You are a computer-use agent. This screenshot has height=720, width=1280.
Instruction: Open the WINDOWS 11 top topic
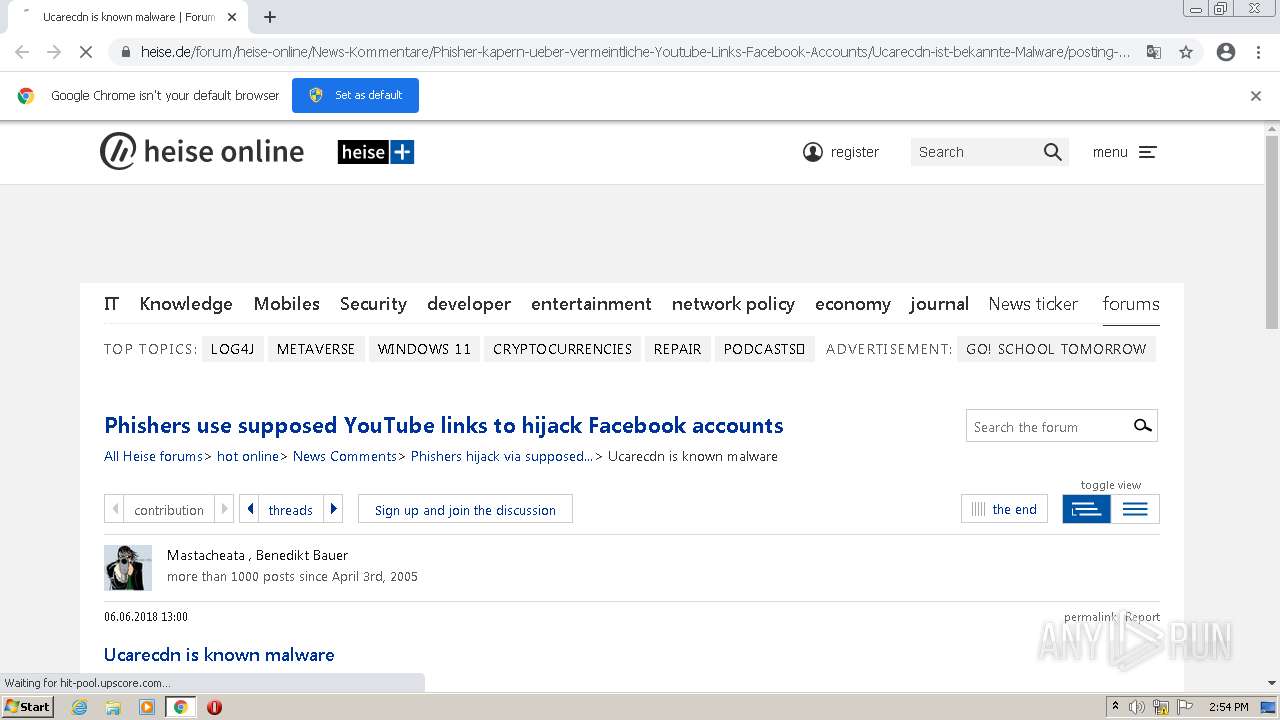tap(424, 349)
